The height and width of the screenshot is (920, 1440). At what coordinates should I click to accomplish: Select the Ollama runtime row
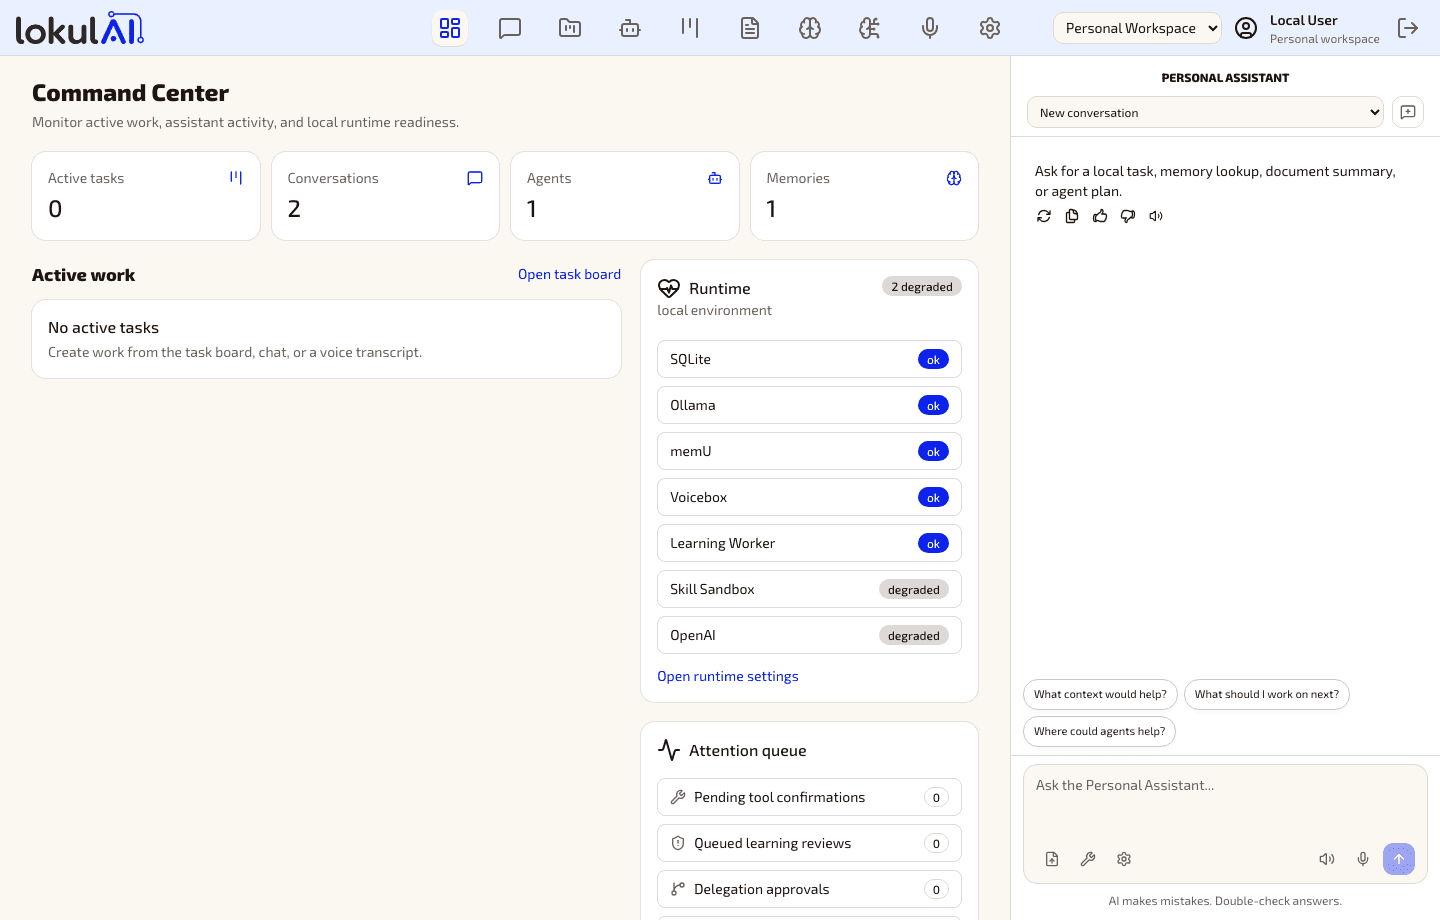809,405
